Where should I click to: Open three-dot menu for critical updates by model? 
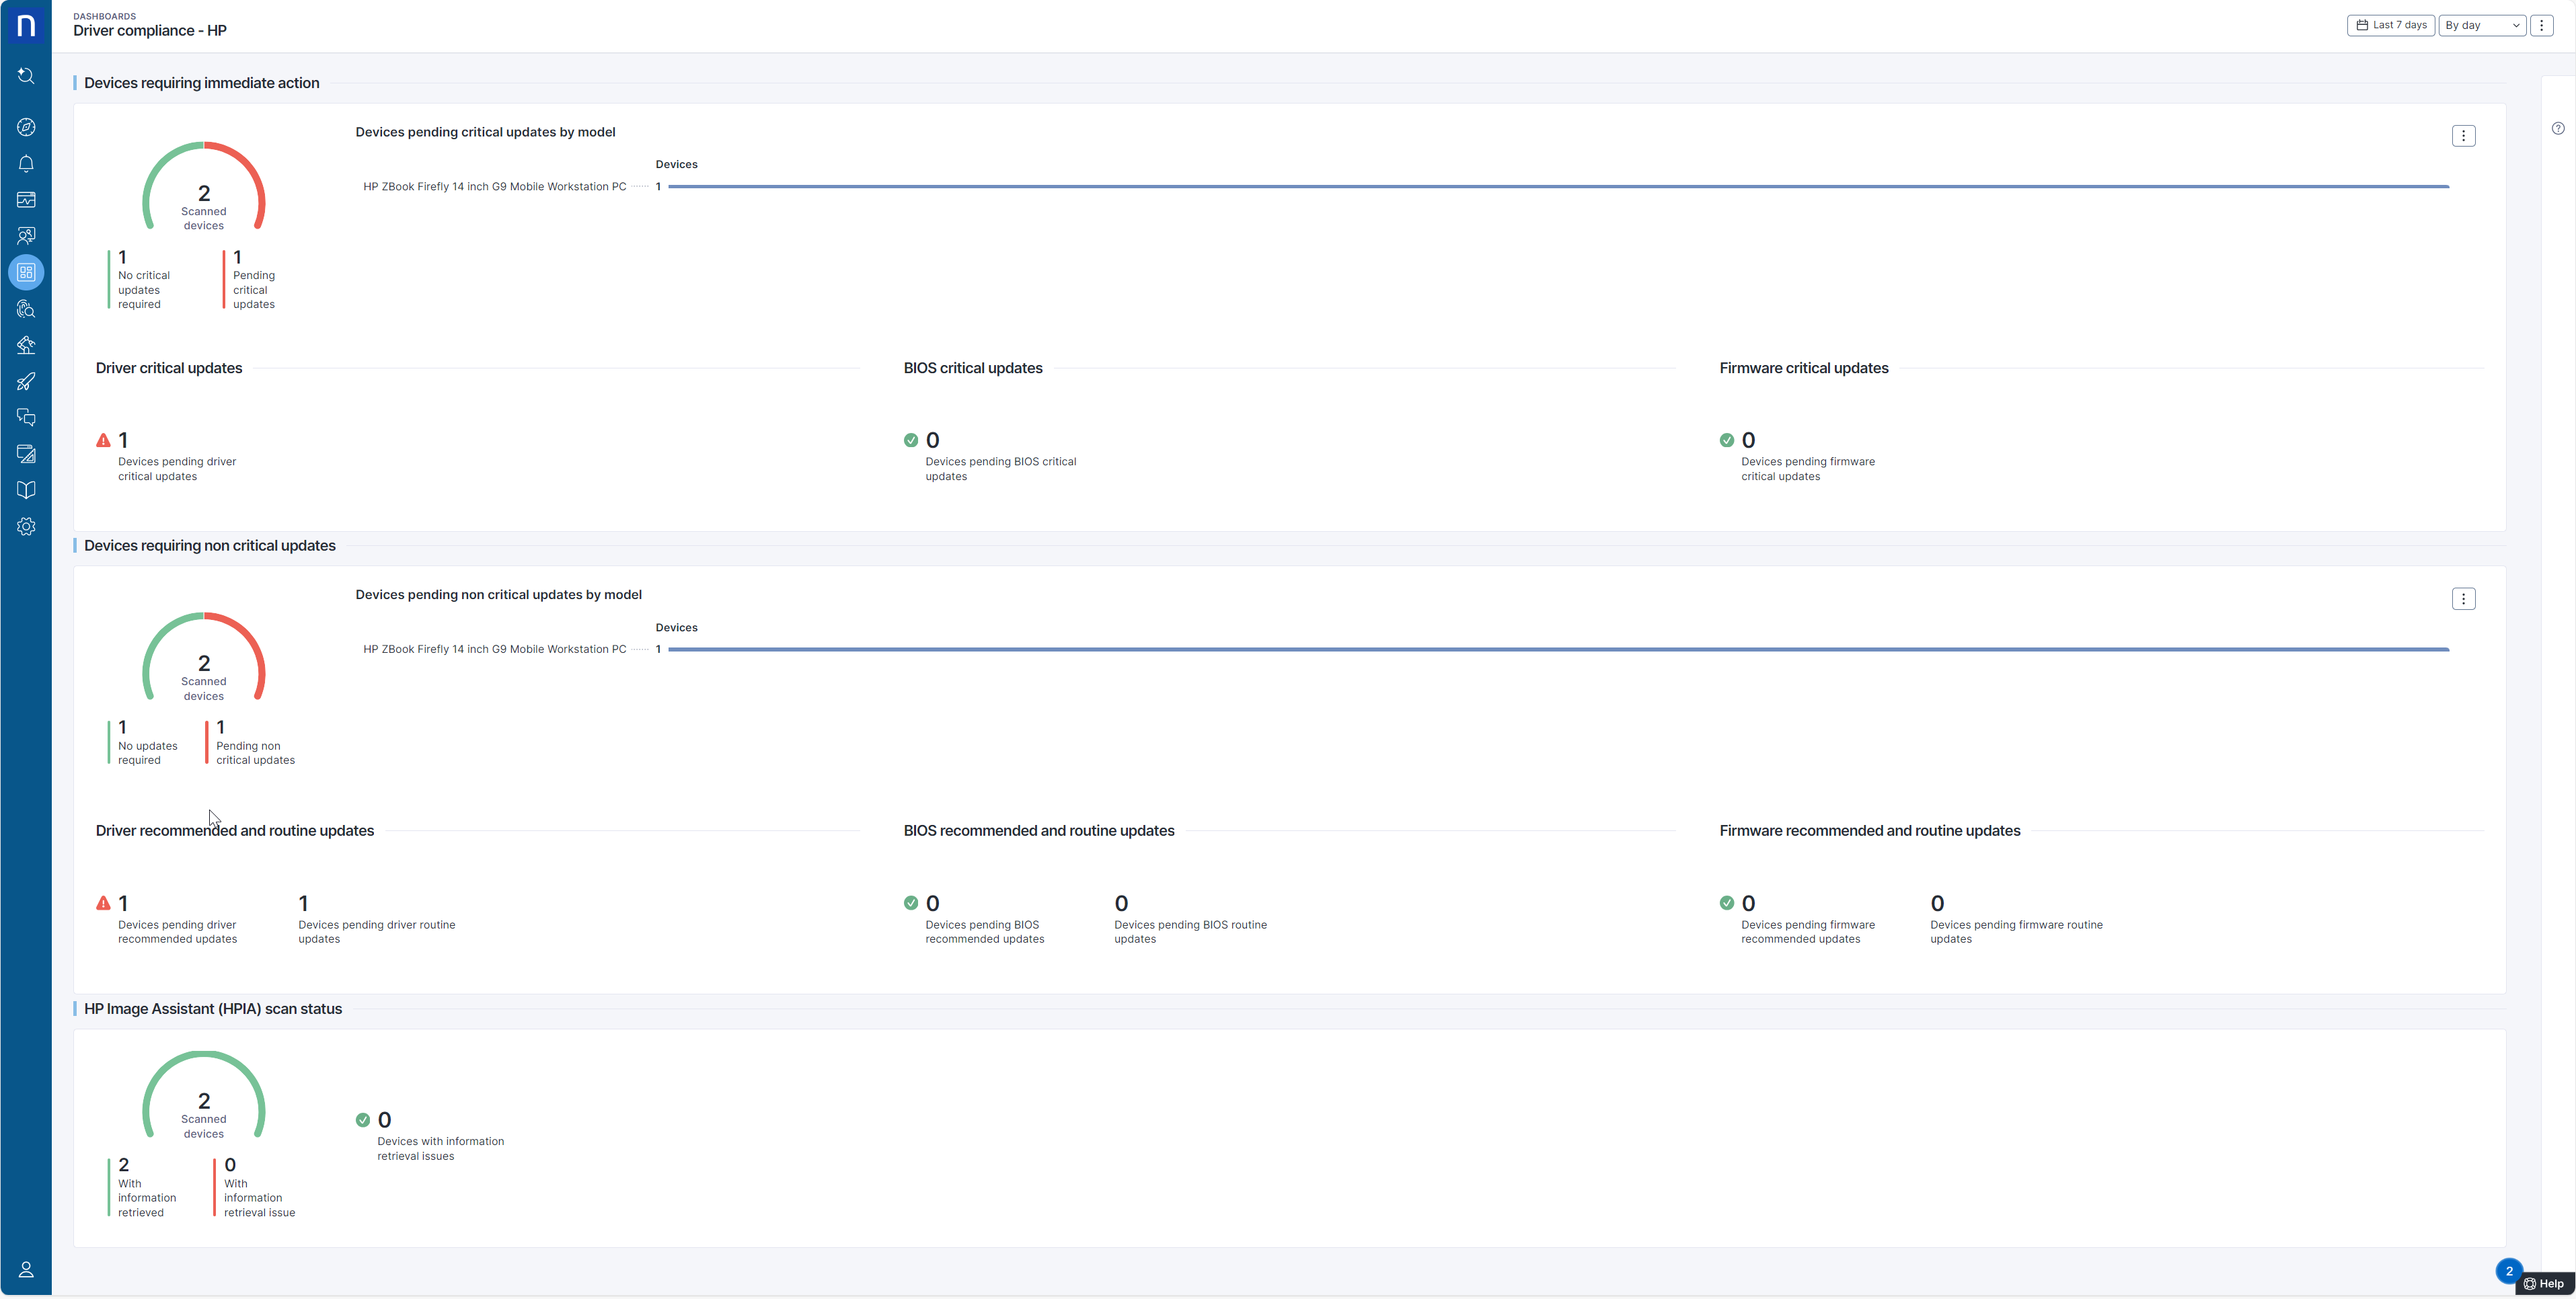click(x=2463, y=136)
